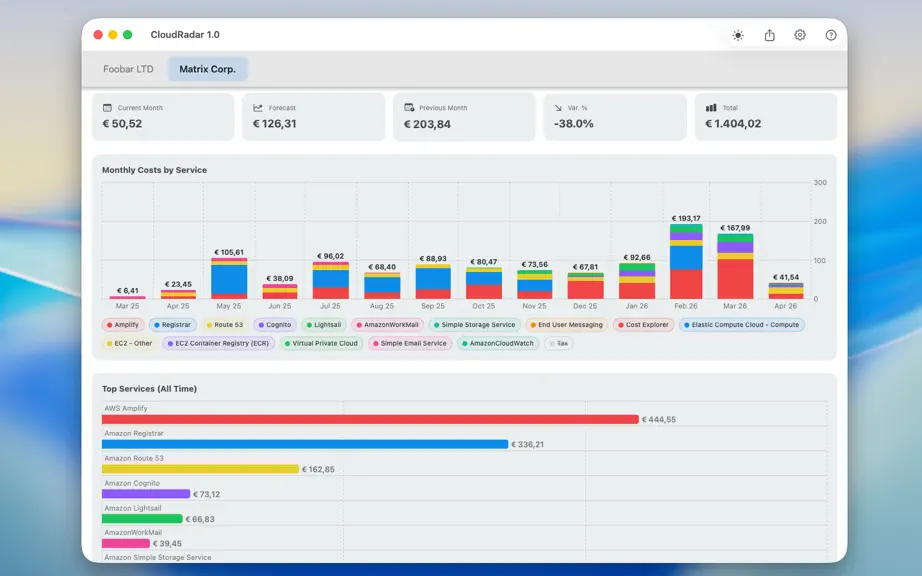Viewport: 922px width, 576px height.
Task: Click the Forecast chart icon
Action: (x=258, y=108)
